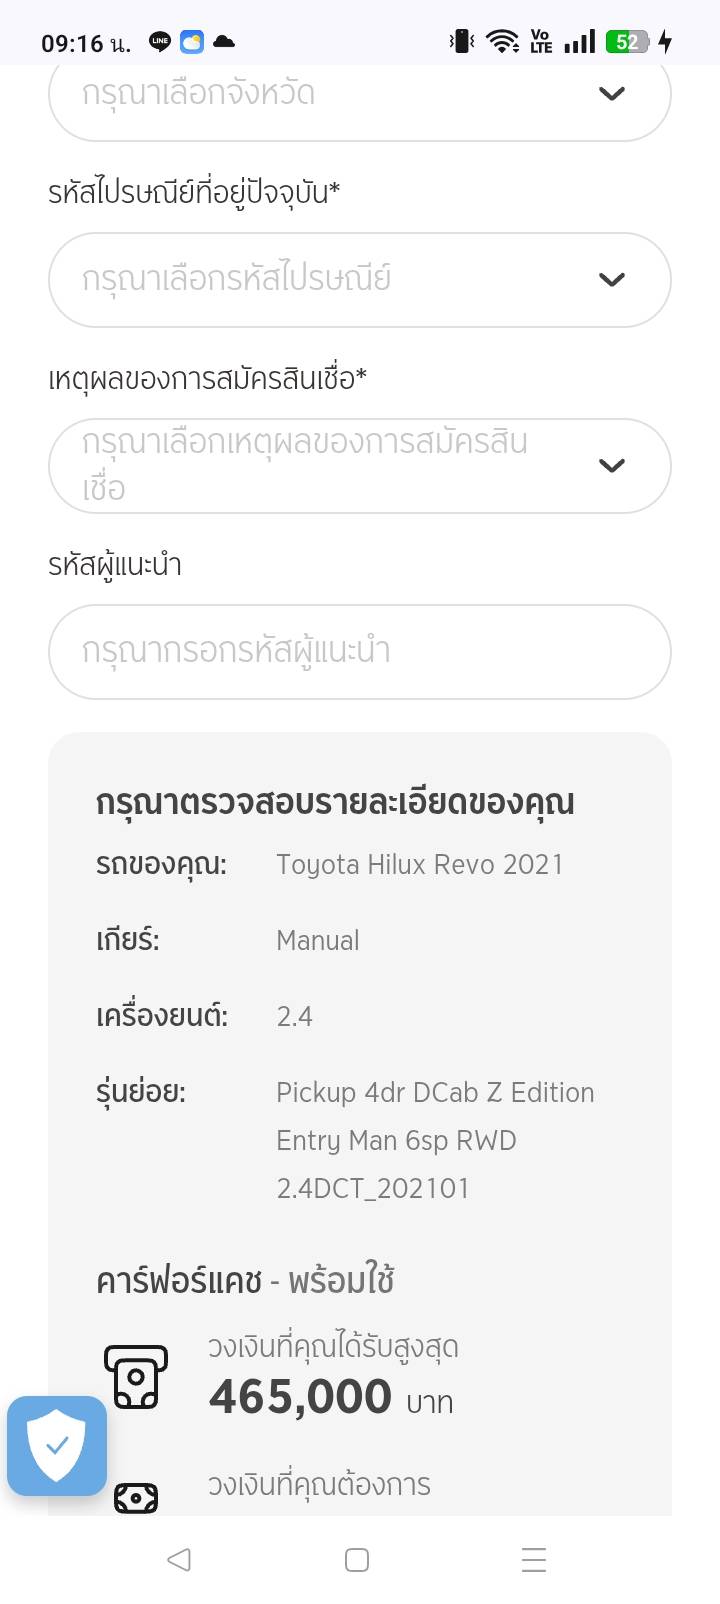The height and width of the screenshot is (1604, 720).
Task: Tap the banknote icon beside desired loan amount
Action: (x=136, y=1497)
